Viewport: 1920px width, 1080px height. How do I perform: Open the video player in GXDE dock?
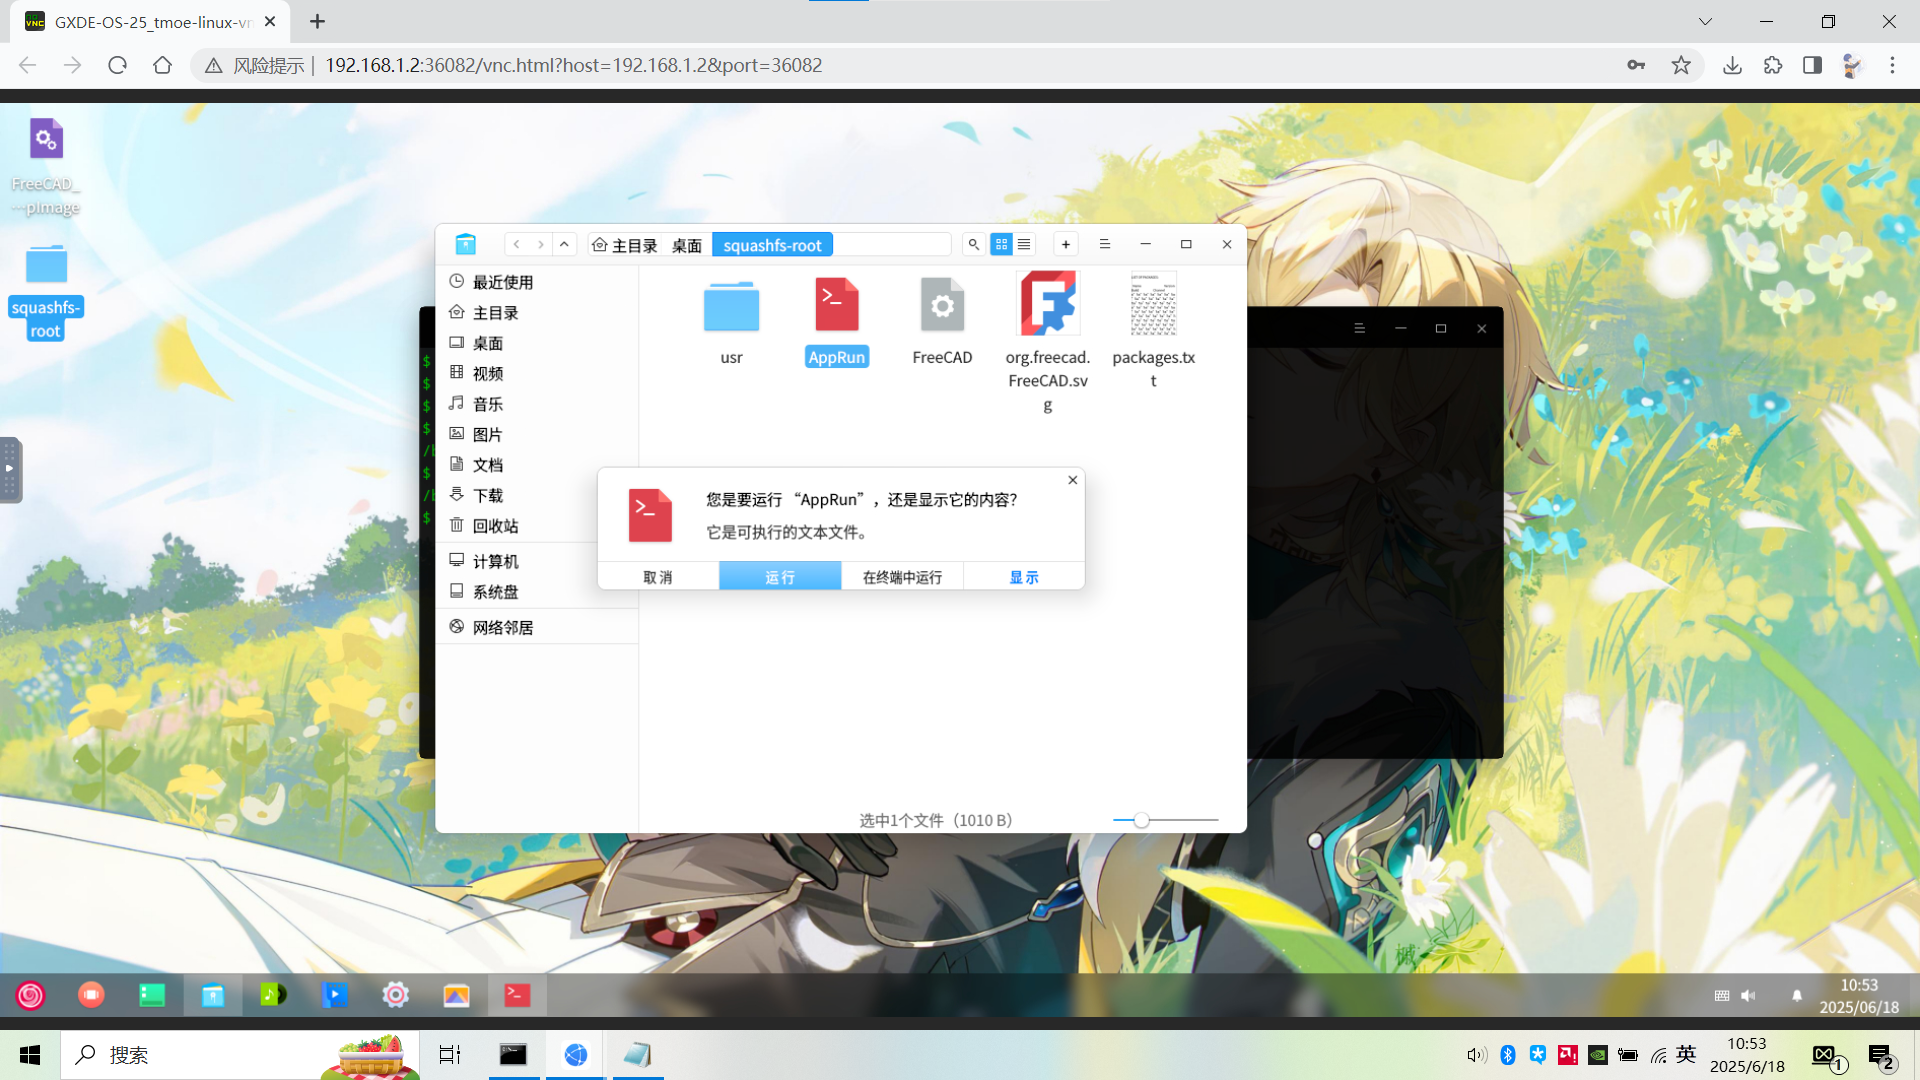point(335,995)
